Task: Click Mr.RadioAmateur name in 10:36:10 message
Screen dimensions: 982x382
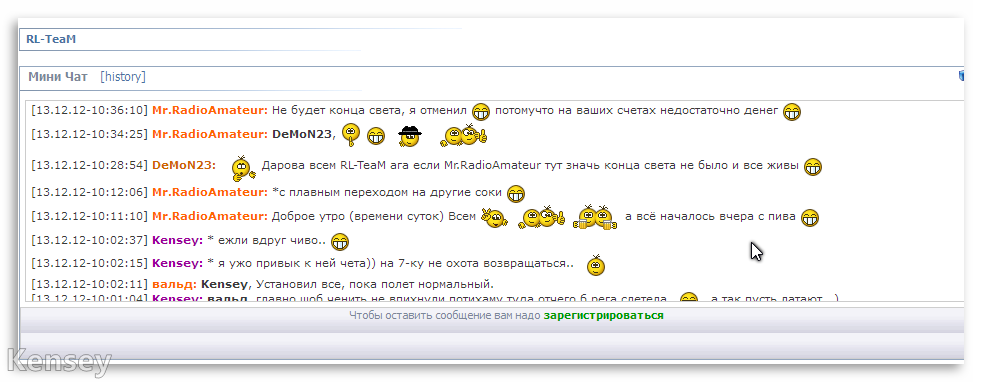Action: click(210, 110)
